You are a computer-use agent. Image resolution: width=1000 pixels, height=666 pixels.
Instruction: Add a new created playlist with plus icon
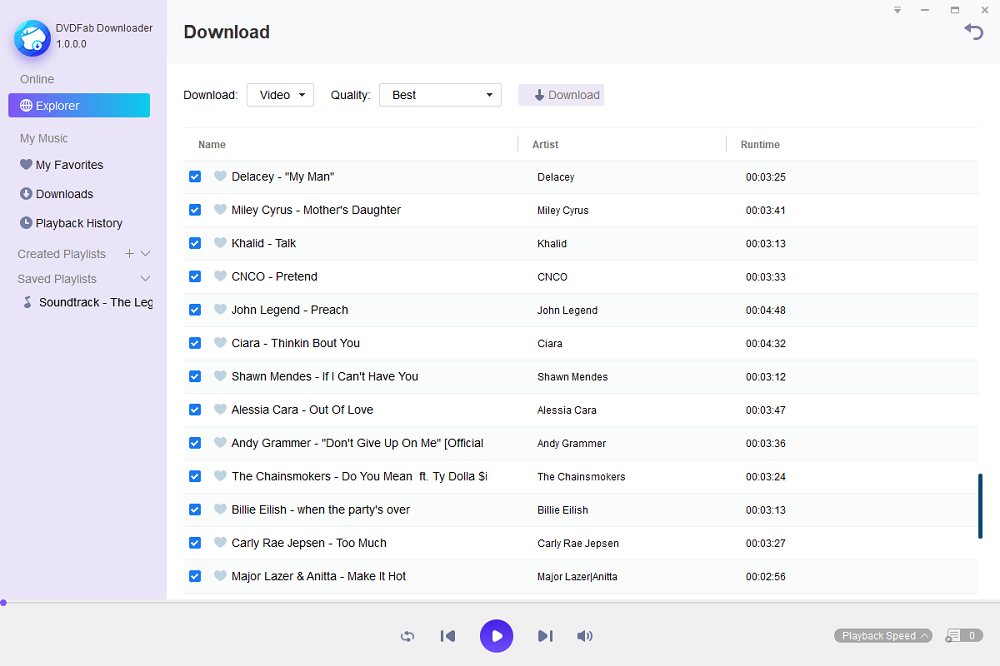coord(129,254)
